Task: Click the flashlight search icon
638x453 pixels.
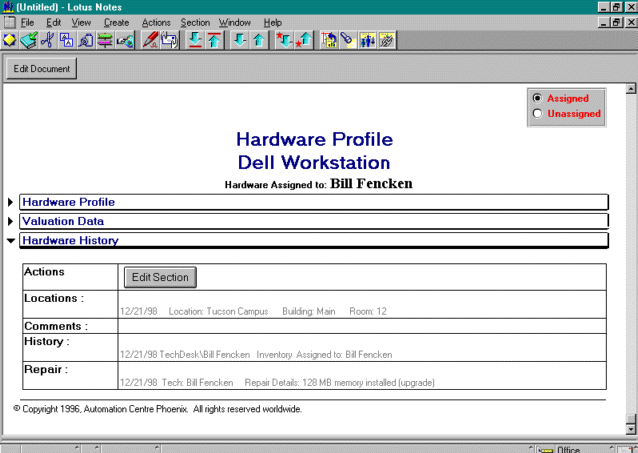Action: [x=348, y=40]
